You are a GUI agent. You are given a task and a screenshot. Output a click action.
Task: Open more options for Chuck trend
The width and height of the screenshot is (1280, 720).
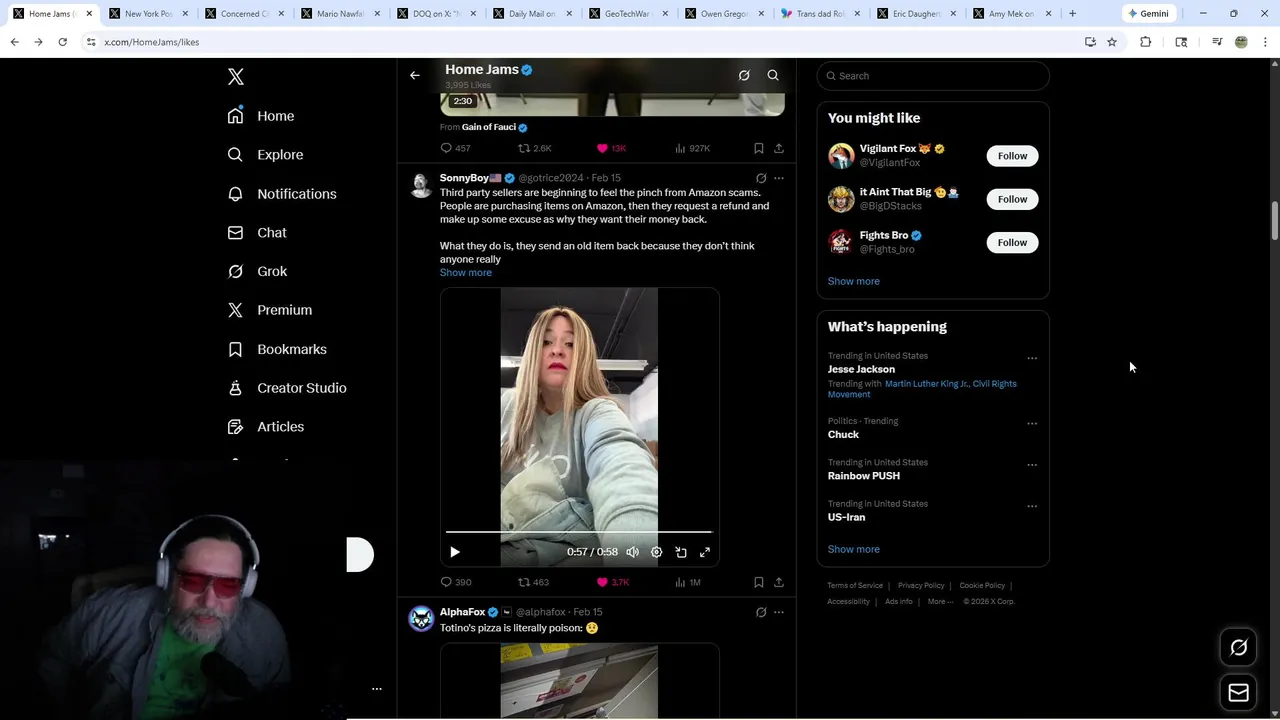click(x=1032, y=423)
